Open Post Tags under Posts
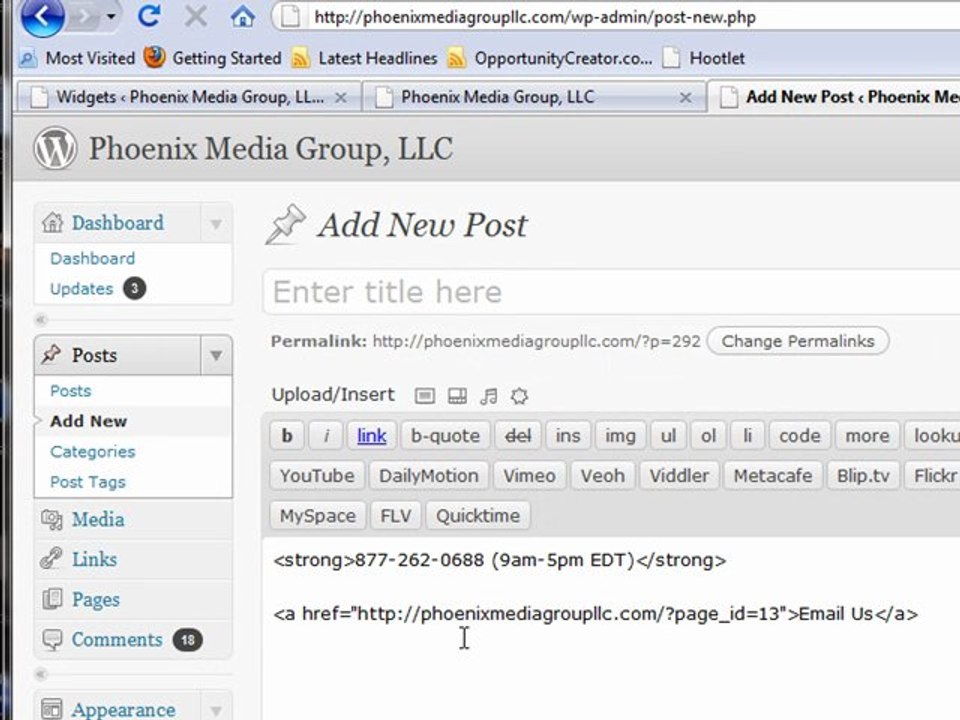 88,482
